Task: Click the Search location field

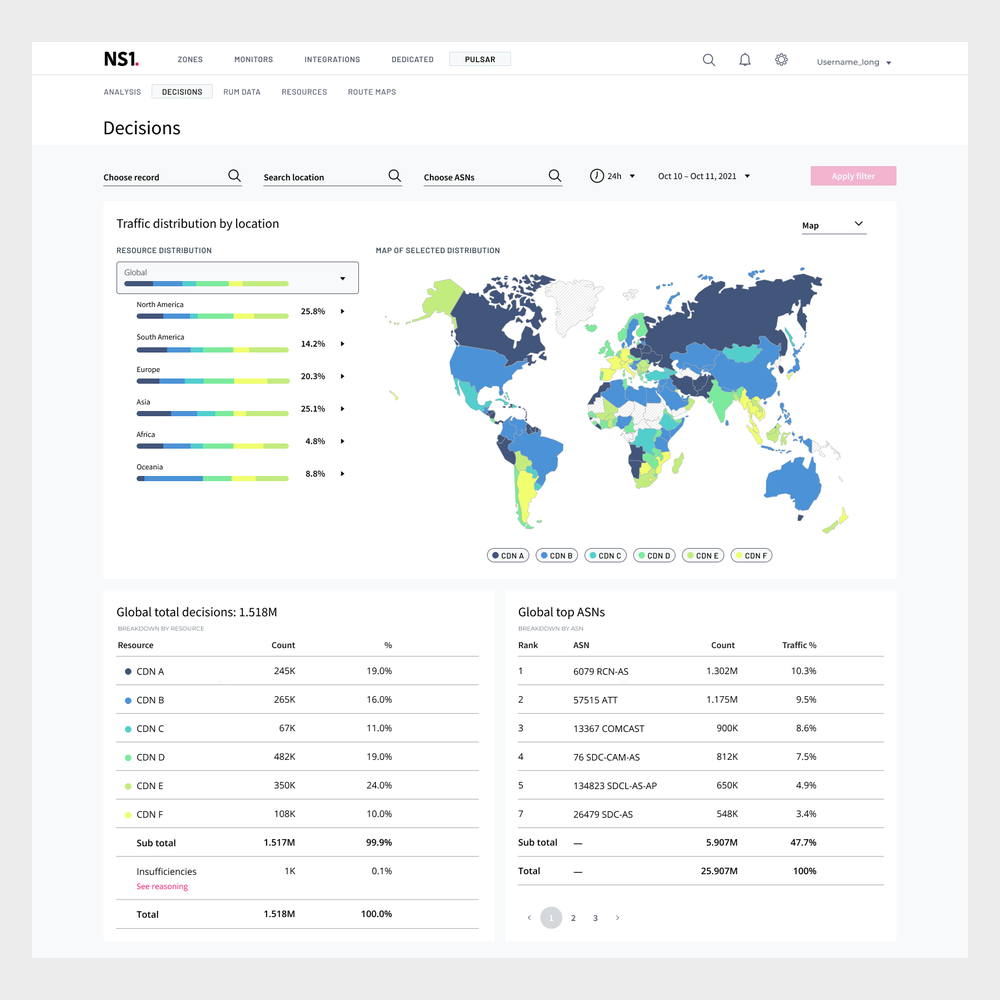Action: click(332, 177)
